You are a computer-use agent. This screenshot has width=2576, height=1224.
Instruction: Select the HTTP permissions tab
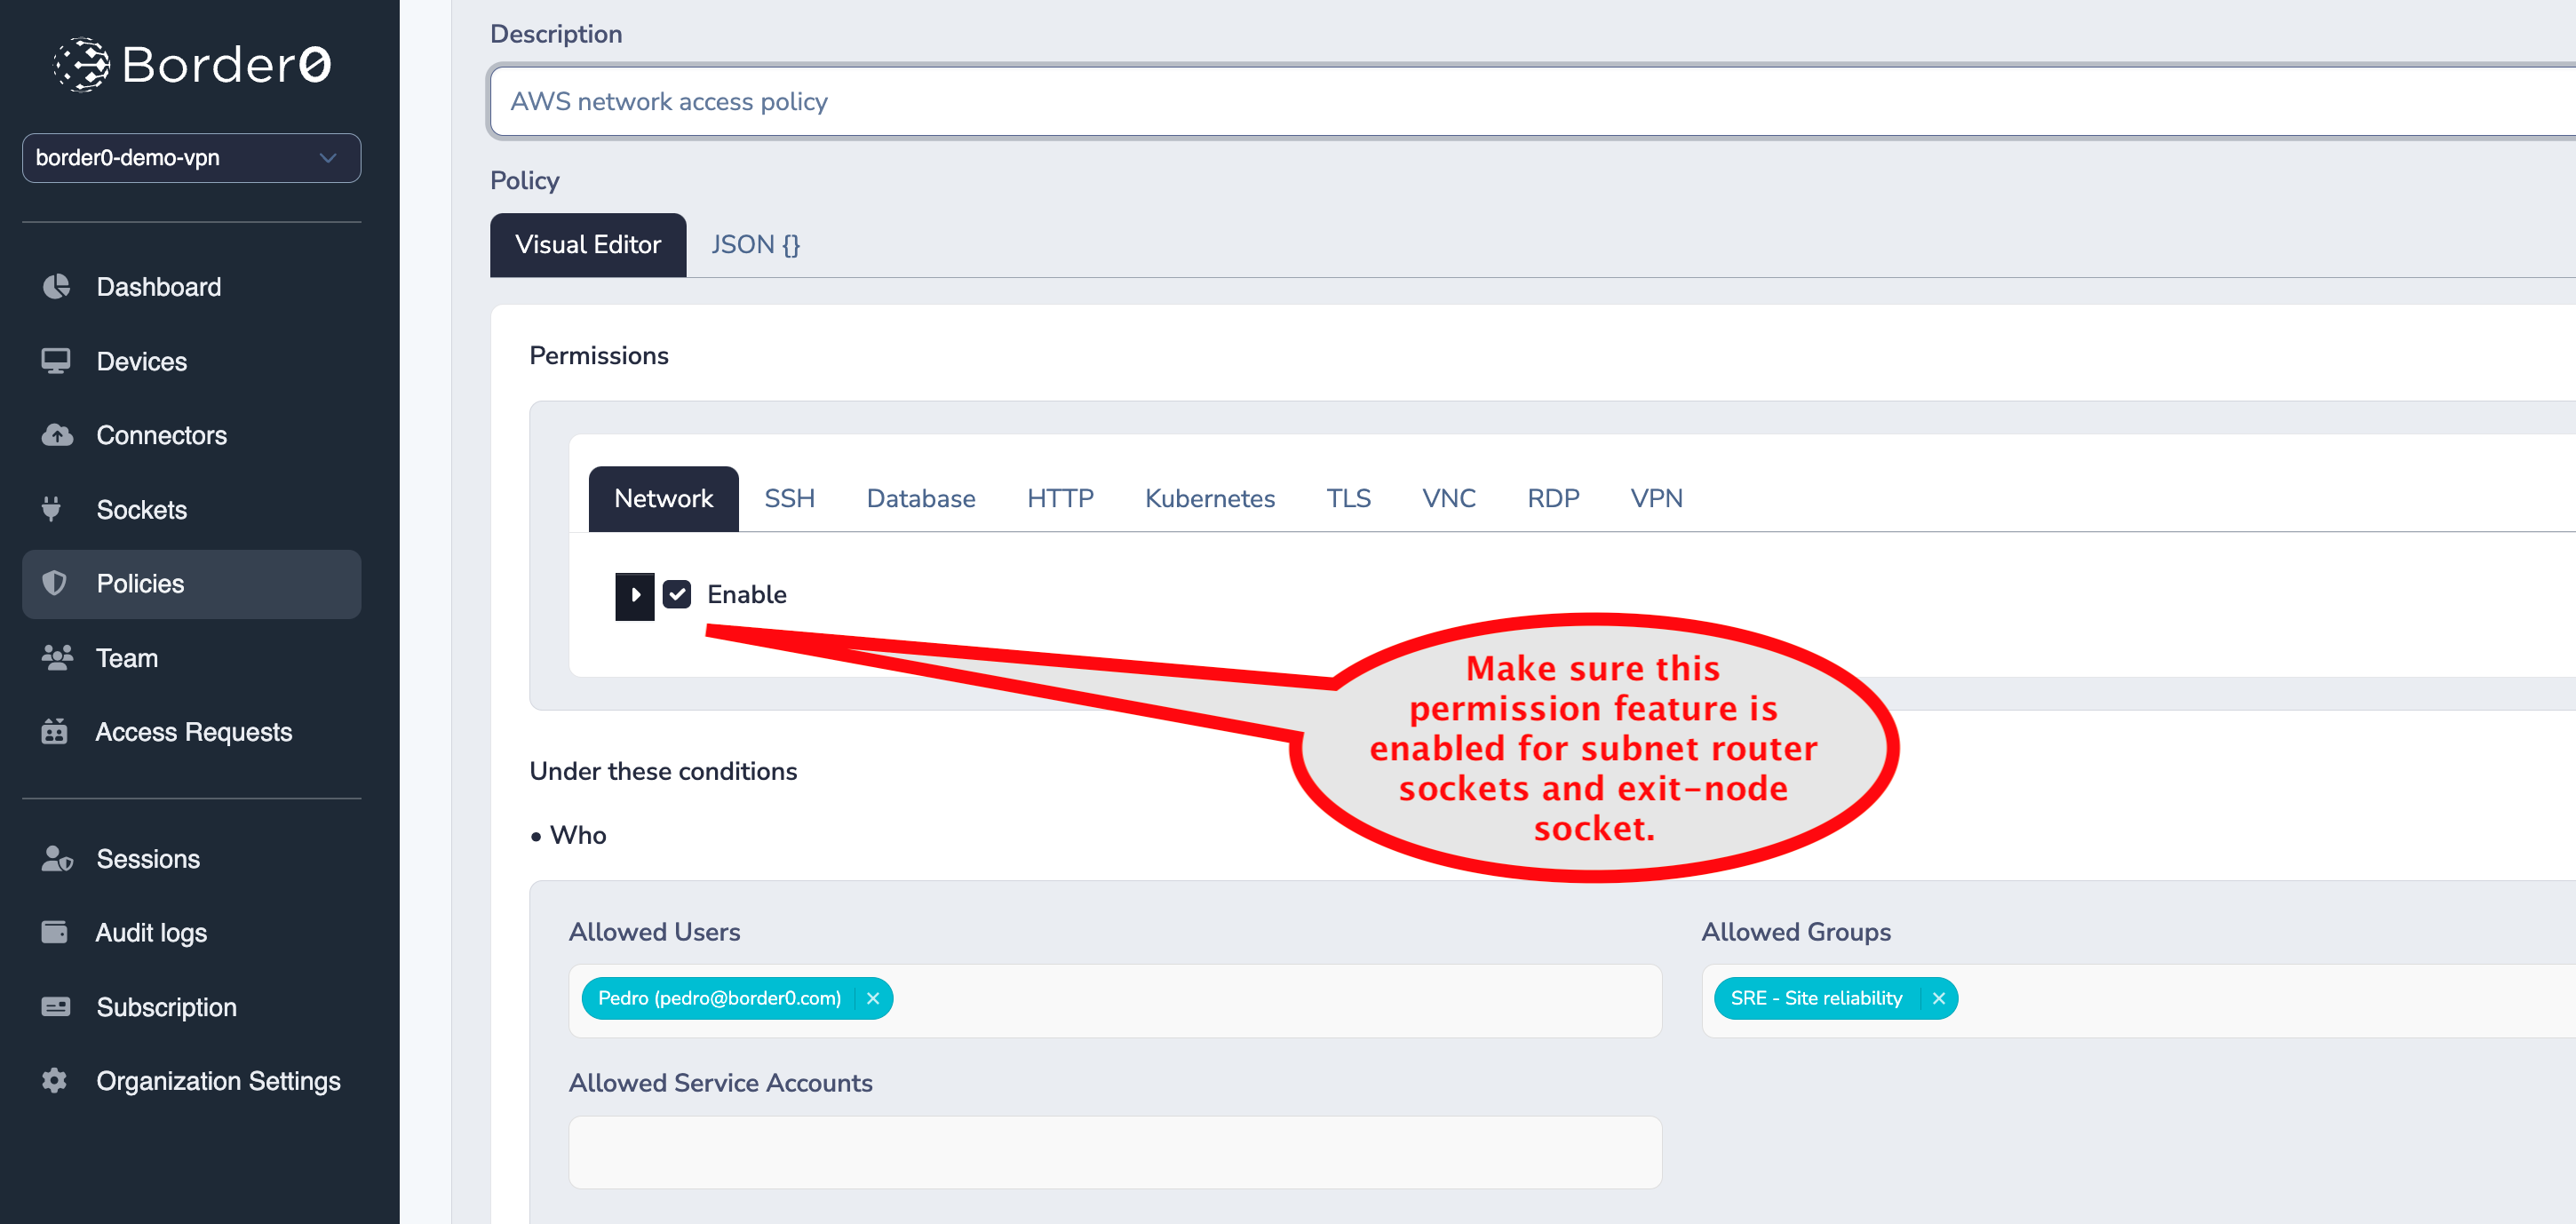click(x=1060, y=498)
